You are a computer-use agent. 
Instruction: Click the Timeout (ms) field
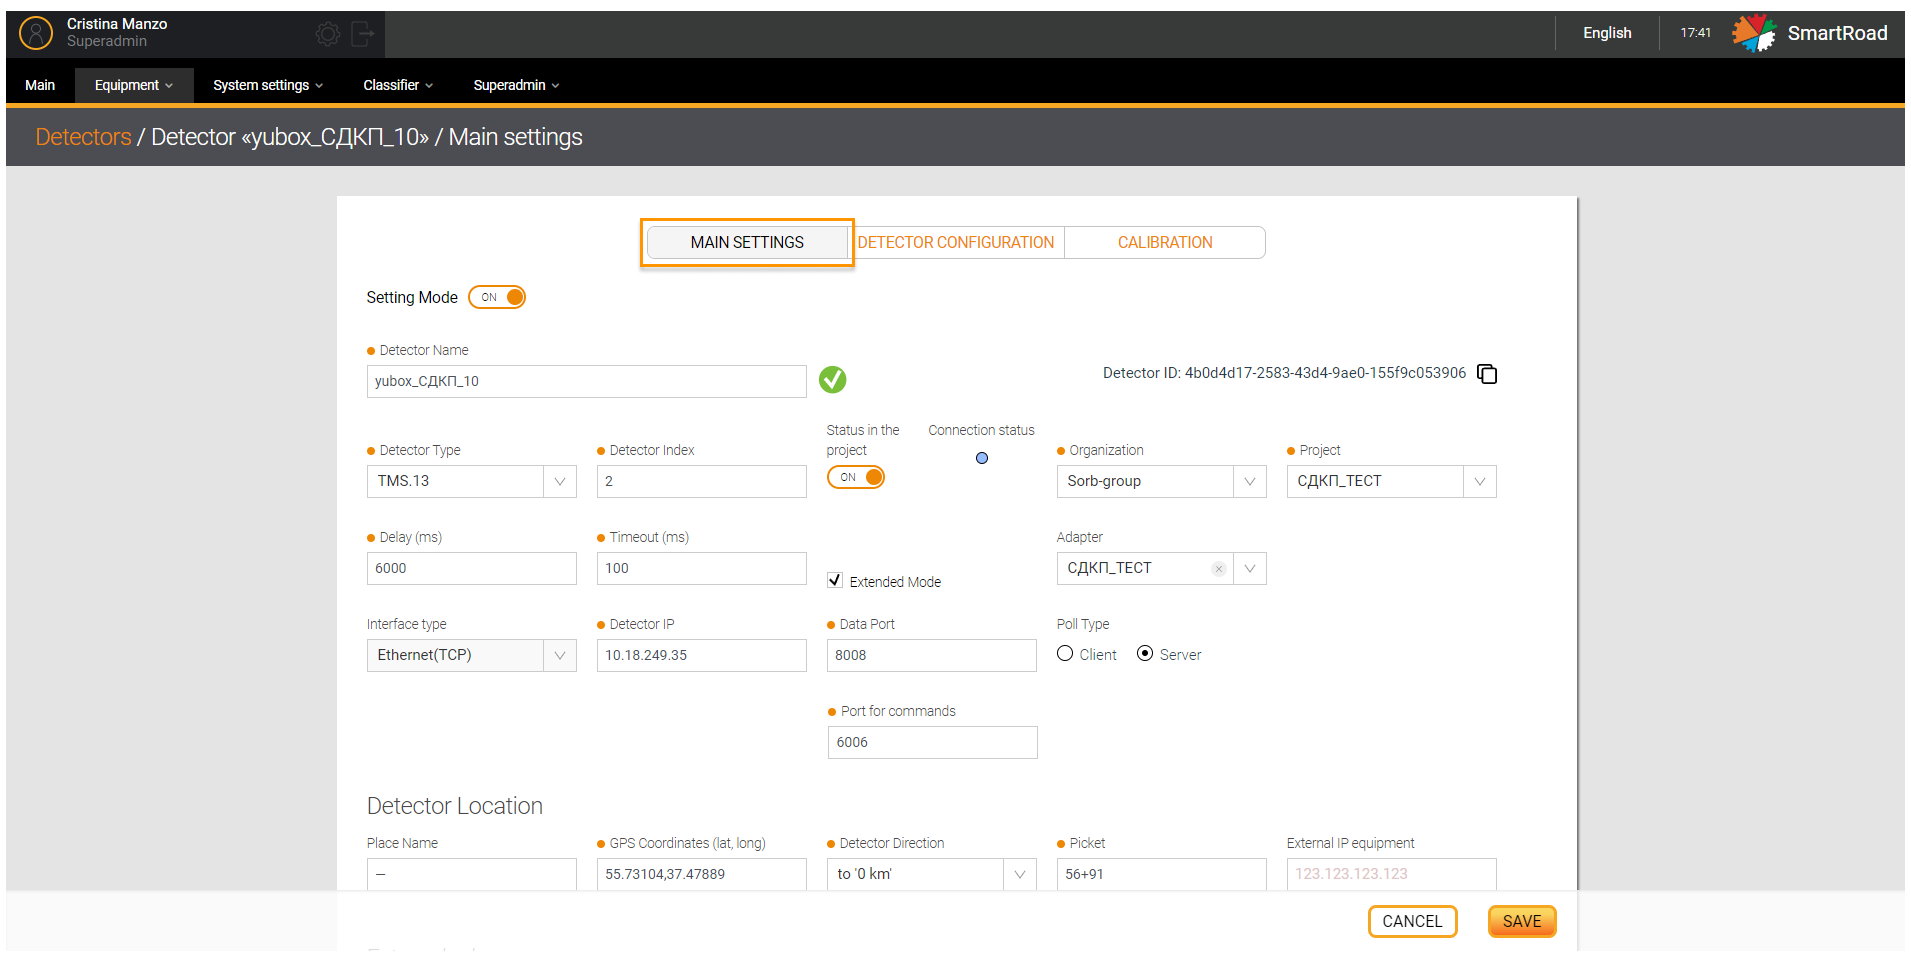[x=702, y=568]
